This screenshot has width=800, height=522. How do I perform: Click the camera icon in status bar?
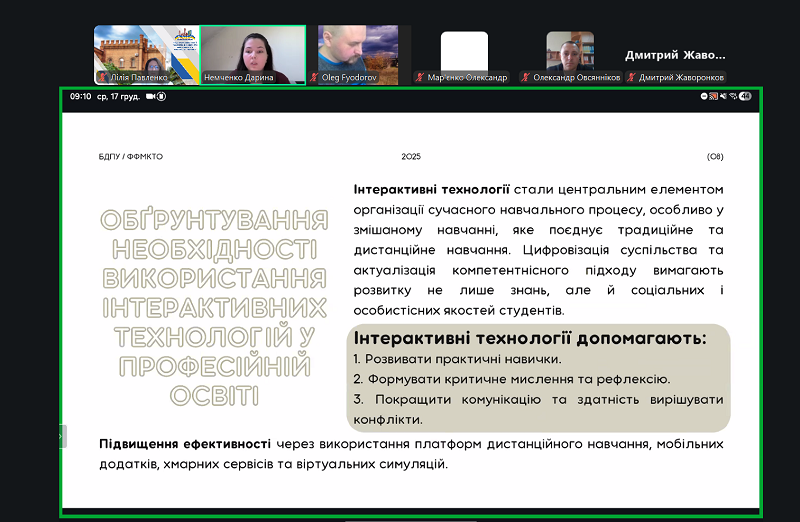point(151,96)
